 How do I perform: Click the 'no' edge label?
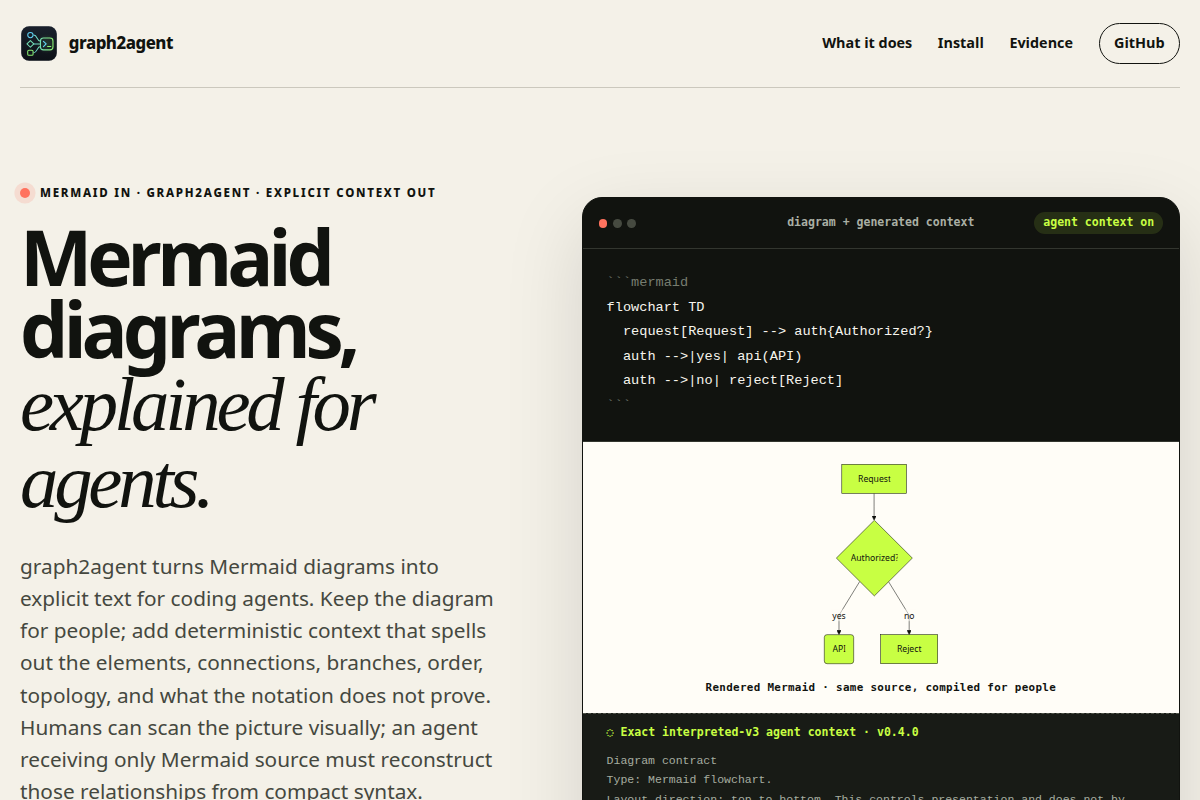(x=909, y=616)
